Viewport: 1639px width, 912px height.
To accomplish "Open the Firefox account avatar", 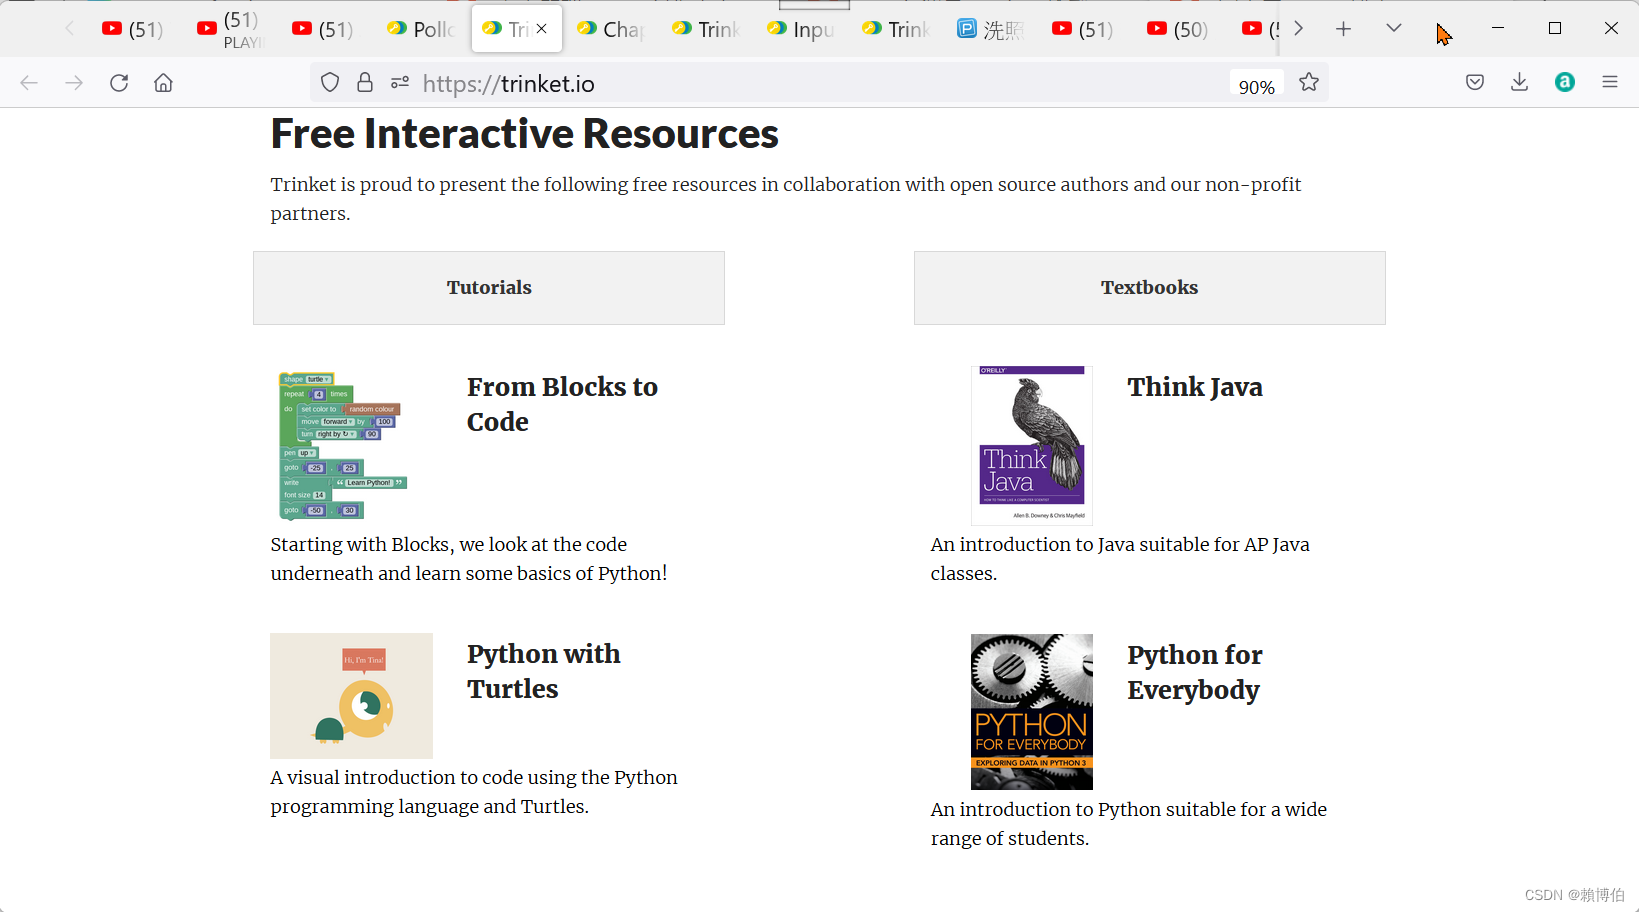I will 1565,83.
